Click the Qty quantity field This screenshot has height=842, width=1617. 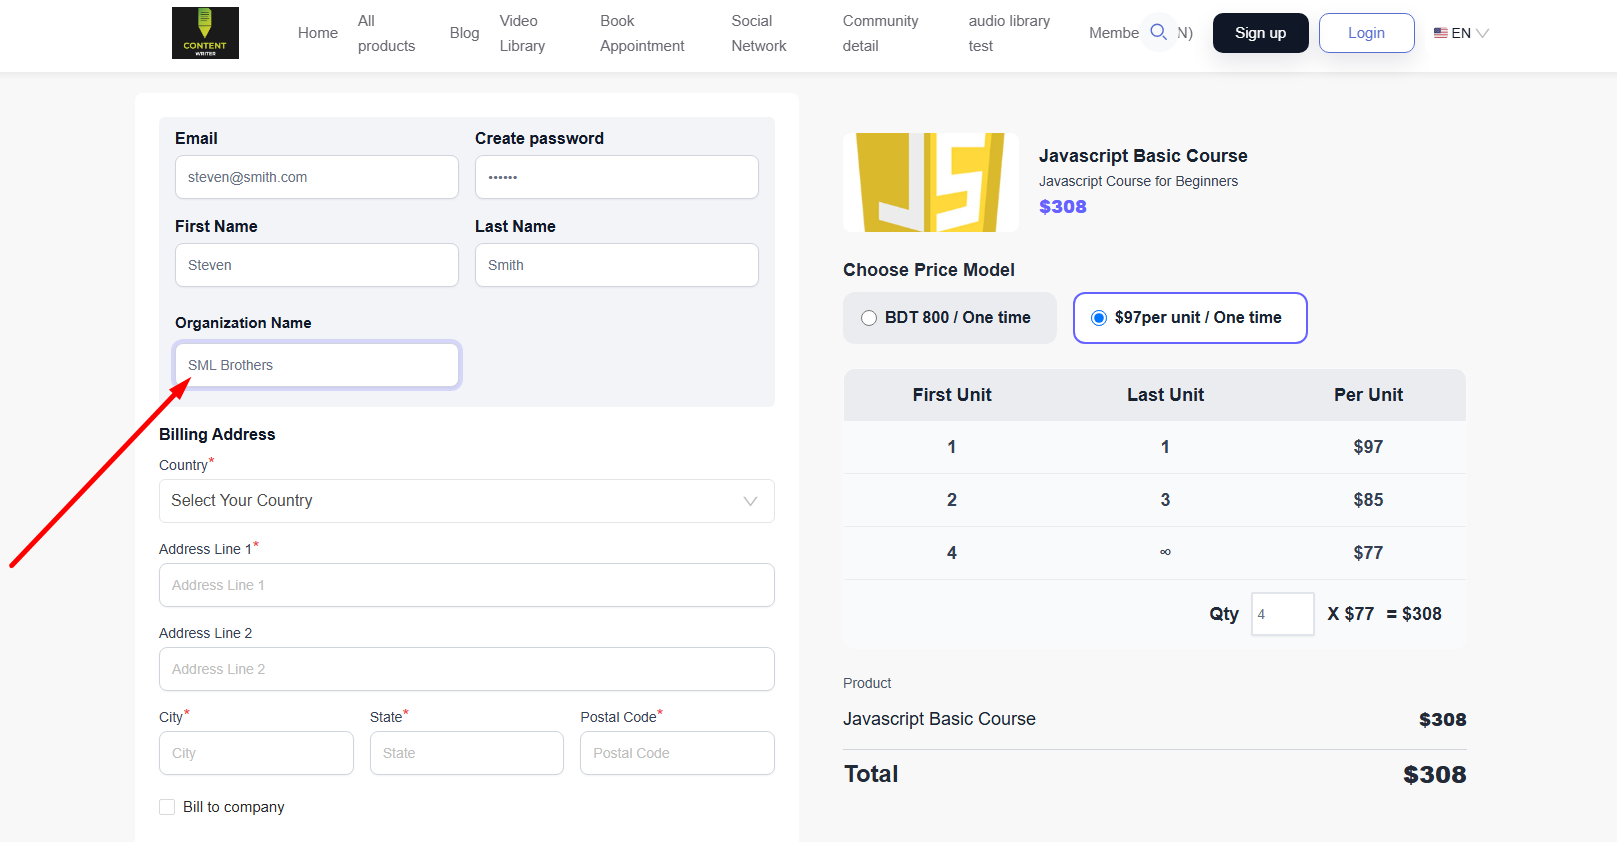(1282, 614)
